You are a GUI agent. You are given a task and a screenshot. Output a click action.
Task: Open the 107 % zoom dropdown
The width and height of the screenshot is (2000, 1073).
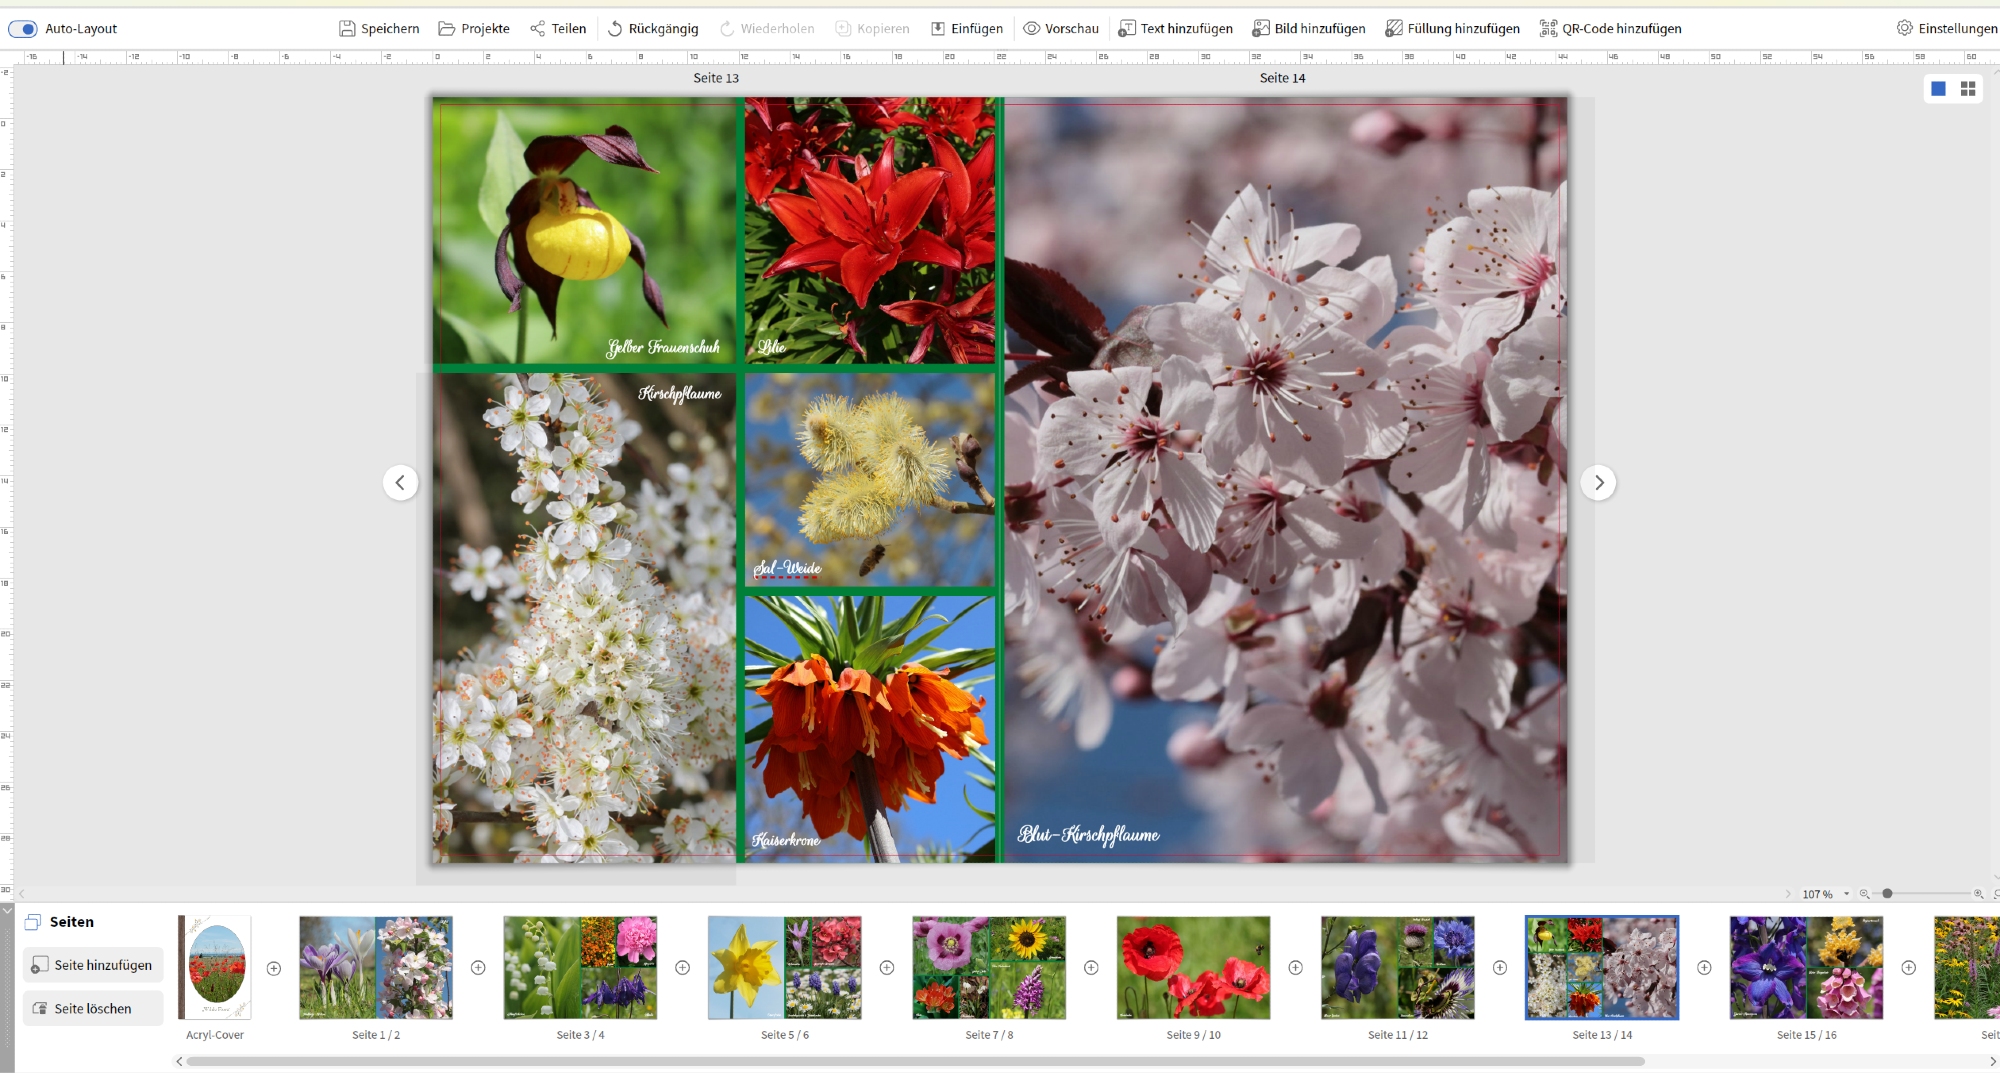click(1846, 894)
